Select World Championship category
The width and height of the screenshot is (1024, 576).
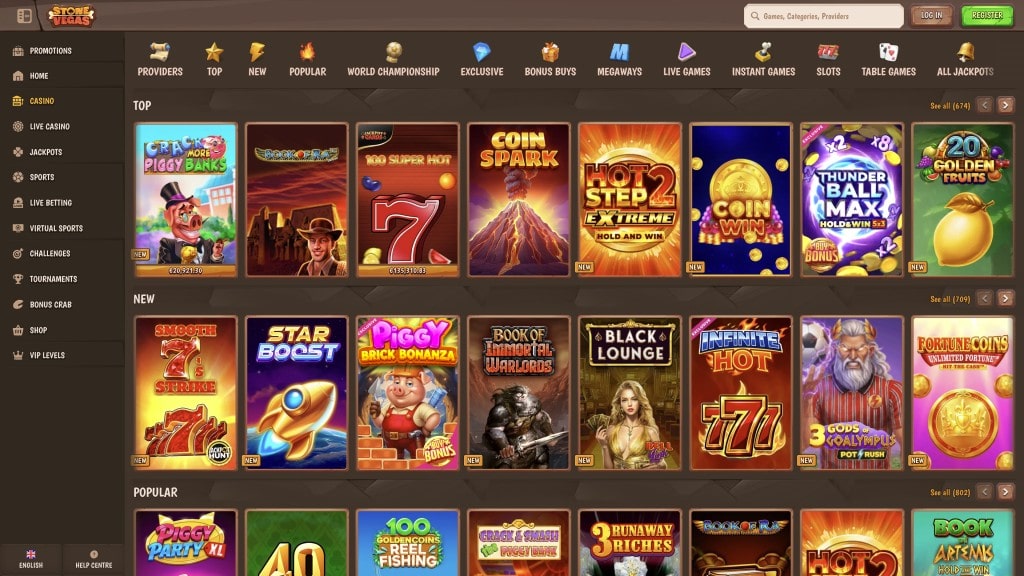click(393, 59)
